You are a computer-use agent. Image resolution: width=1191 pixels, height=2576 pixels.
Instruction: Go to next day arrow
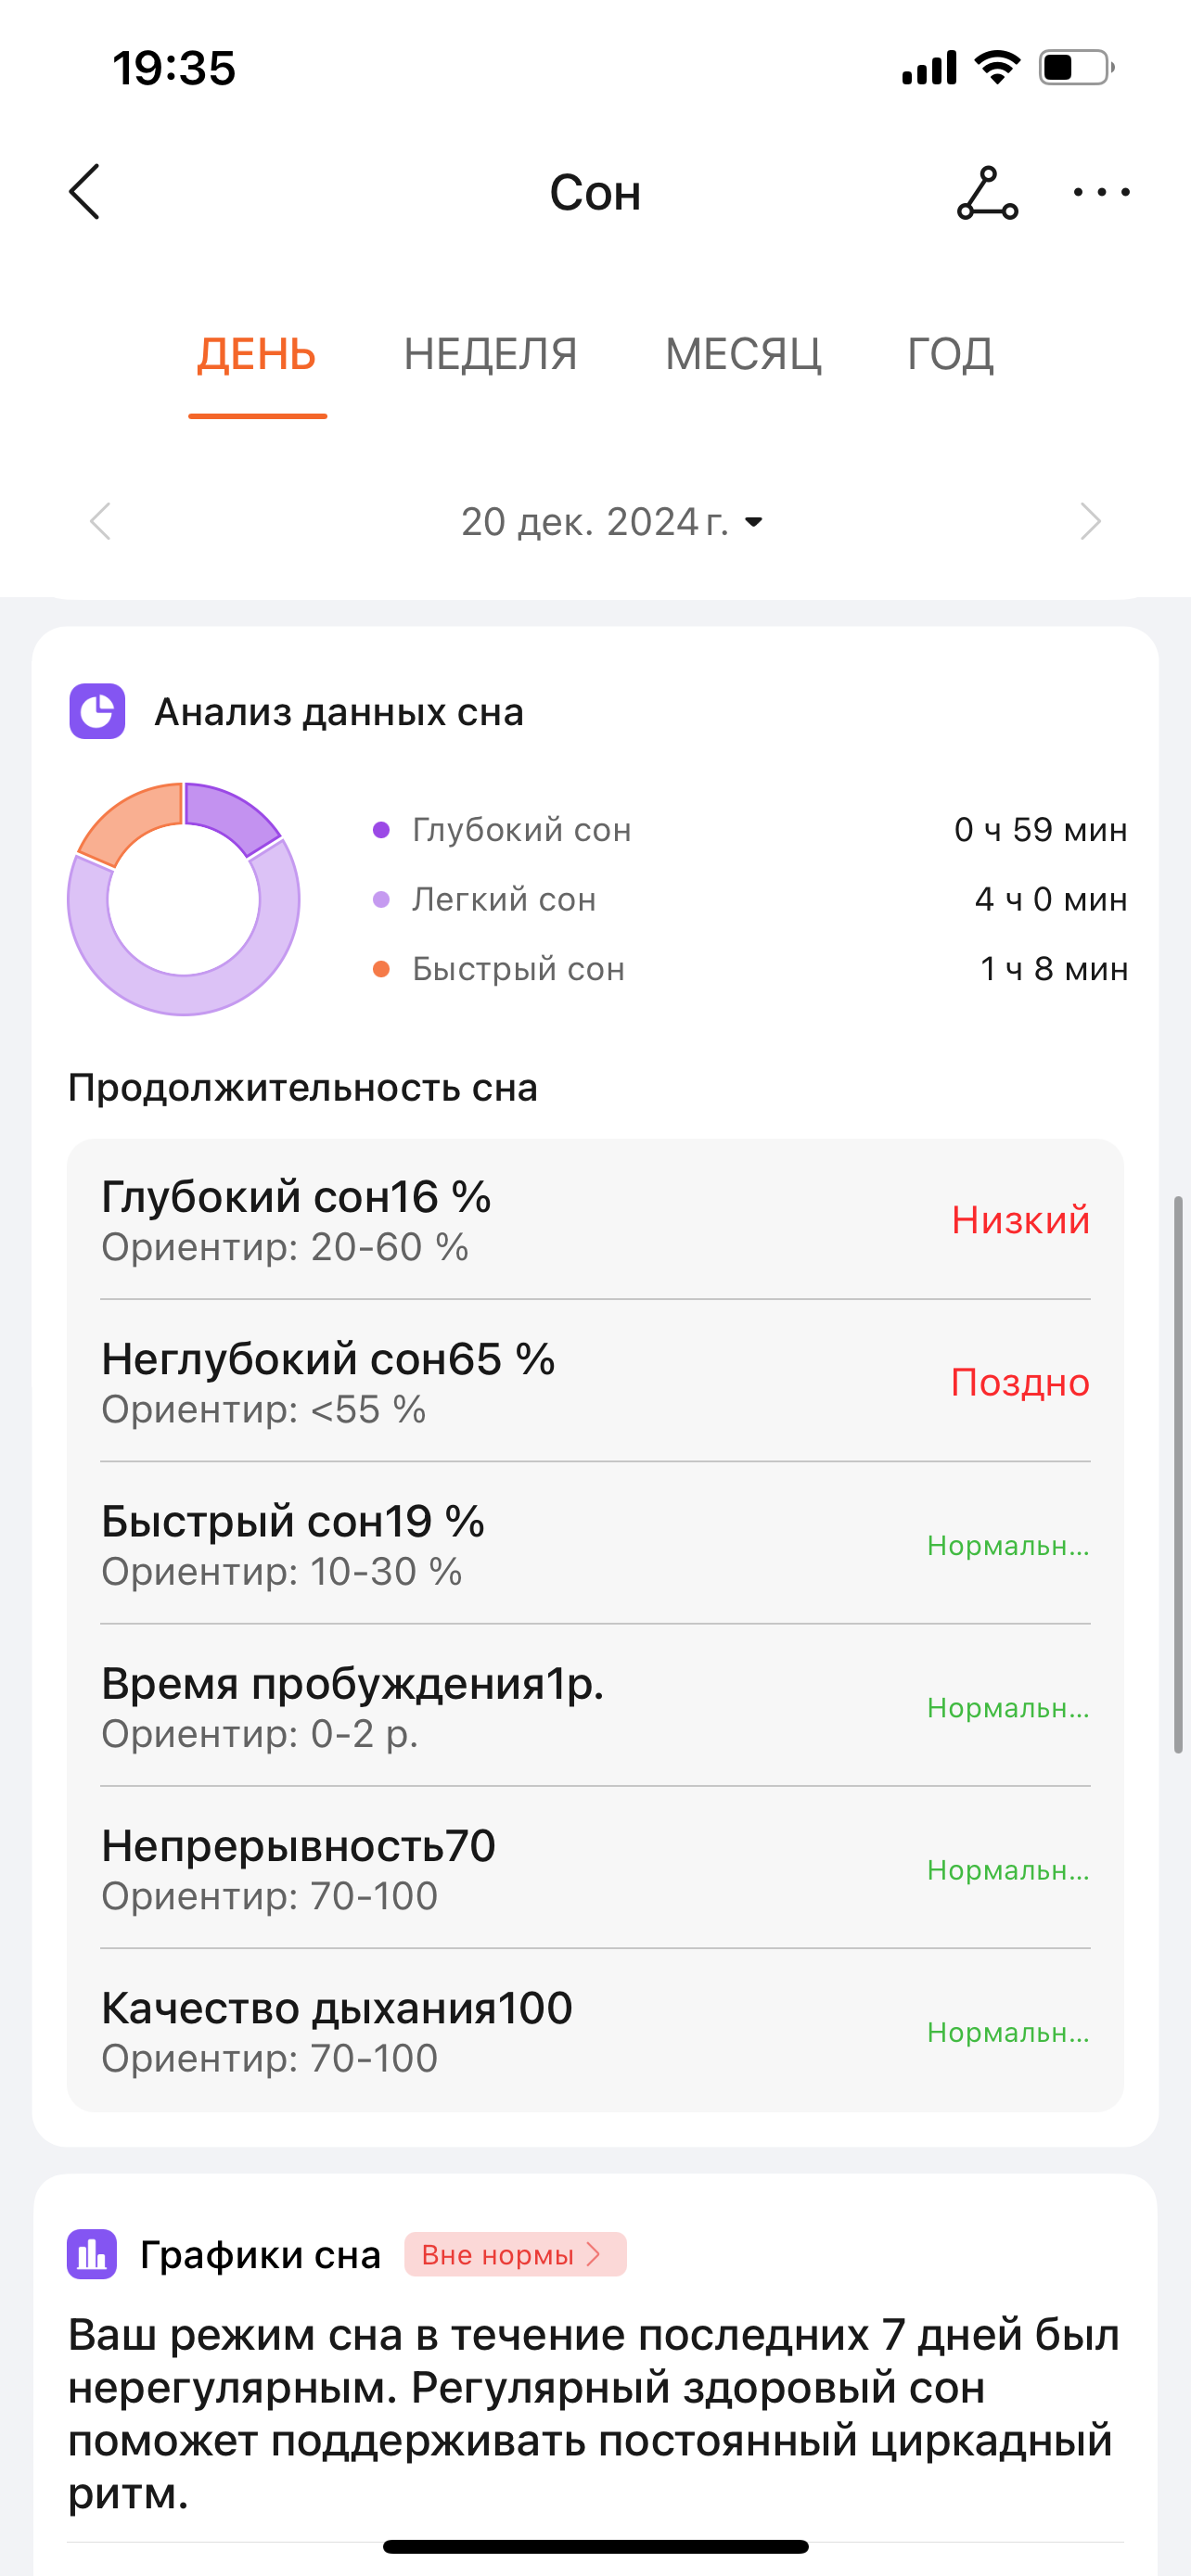(1090, 521)
